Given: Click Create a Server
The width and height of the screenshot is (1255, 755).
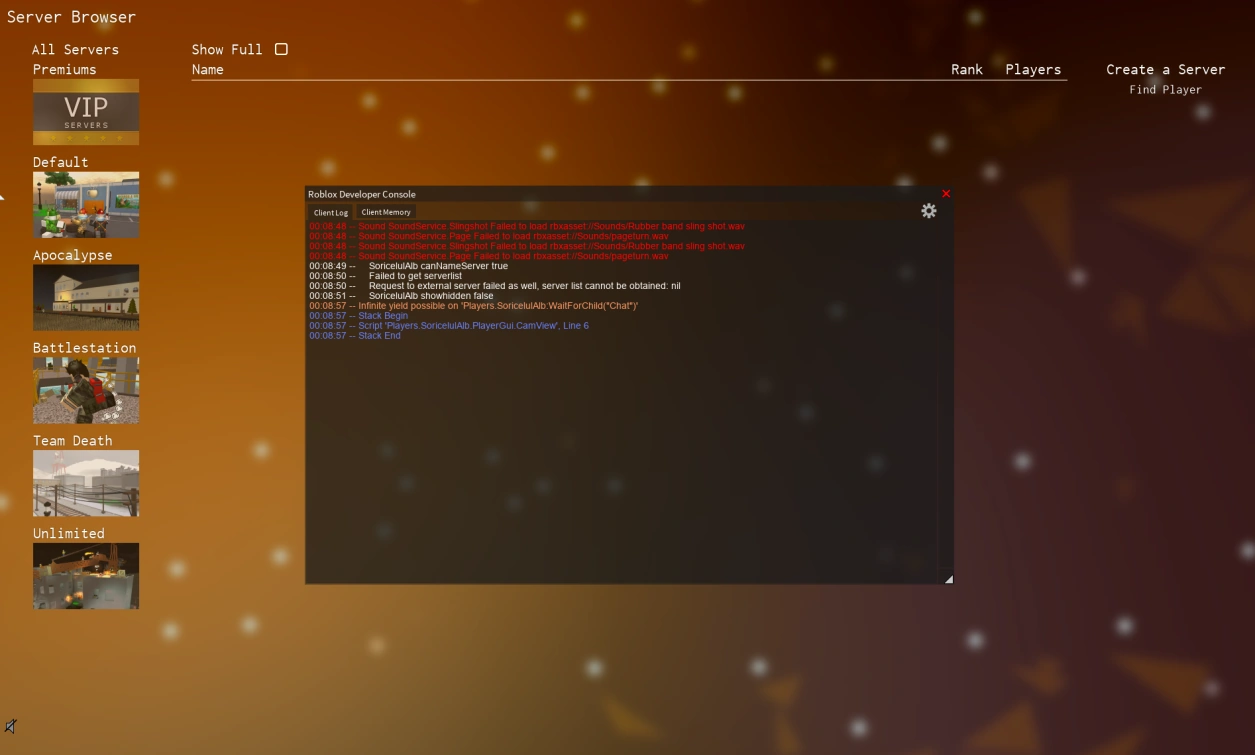Looking at the screenshot, I should 1165,69.
